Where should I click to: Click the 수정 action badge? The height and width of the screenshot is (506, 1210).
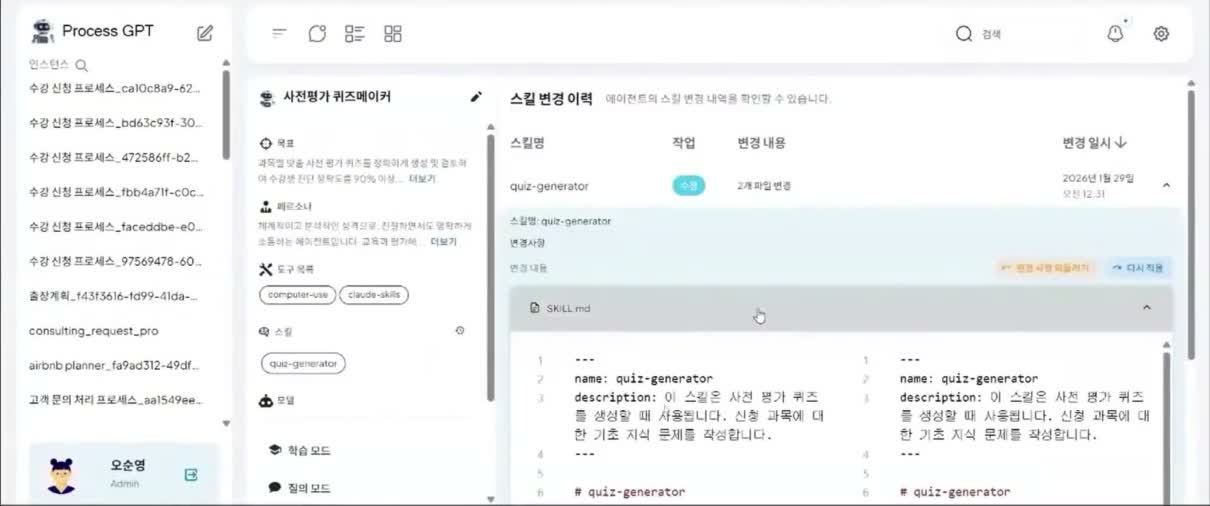click(688, 185)
